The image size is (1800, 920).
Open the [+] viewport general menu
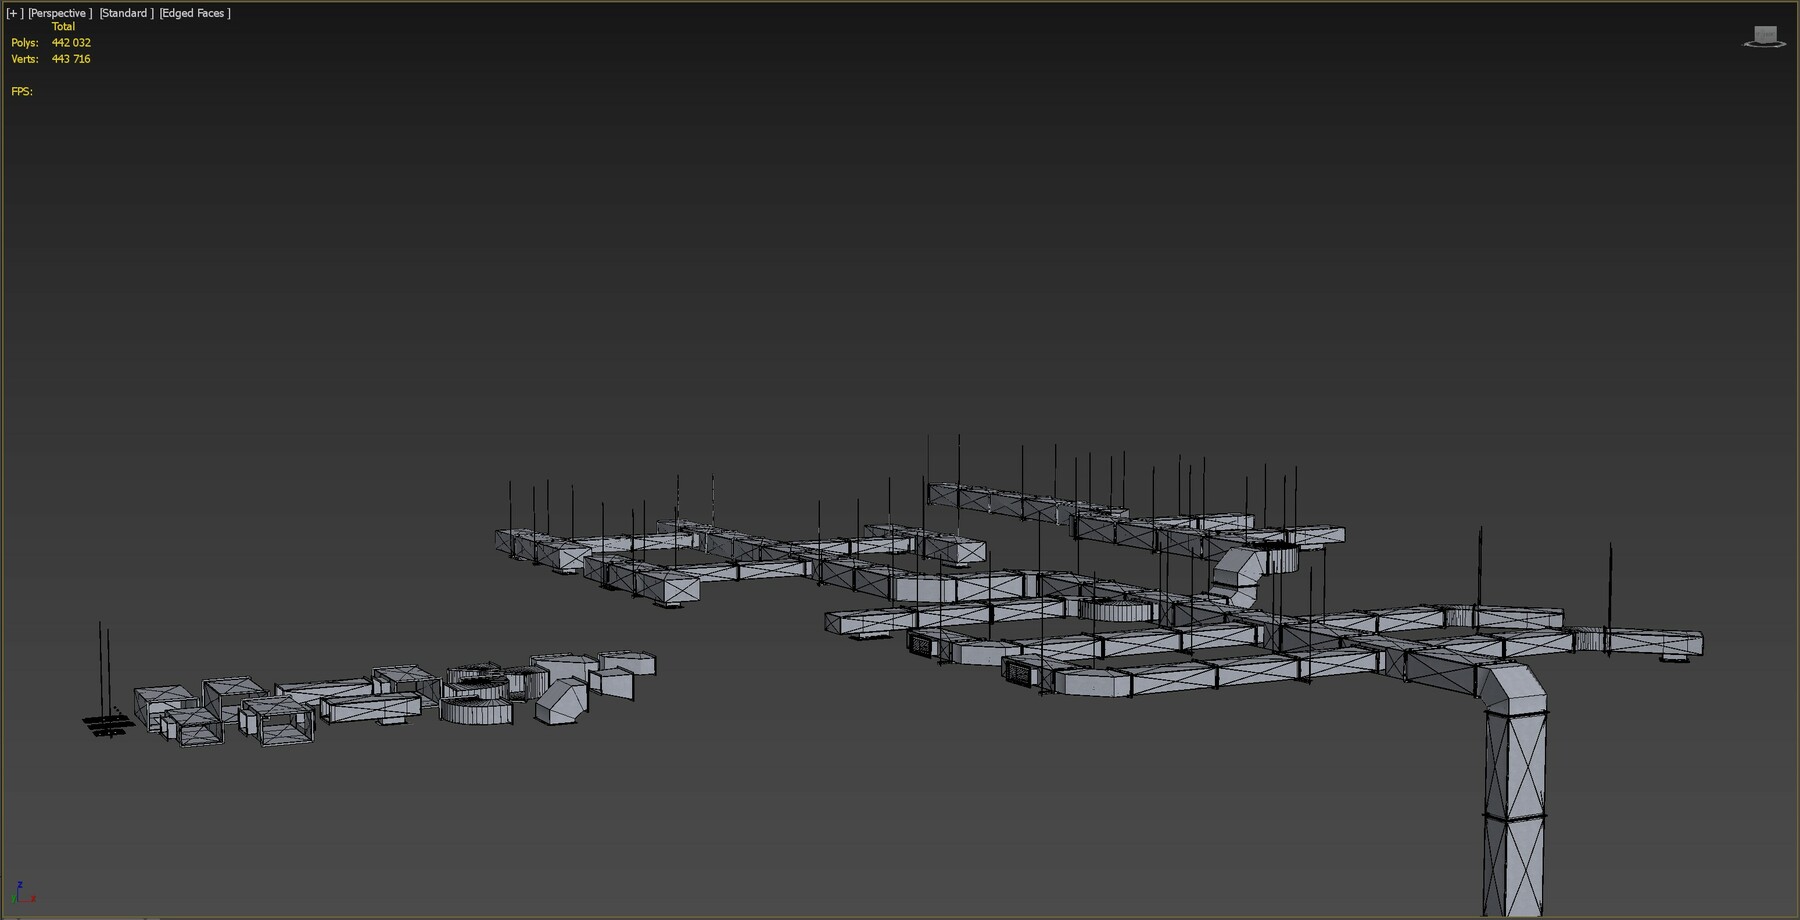(x=15, y=13)
